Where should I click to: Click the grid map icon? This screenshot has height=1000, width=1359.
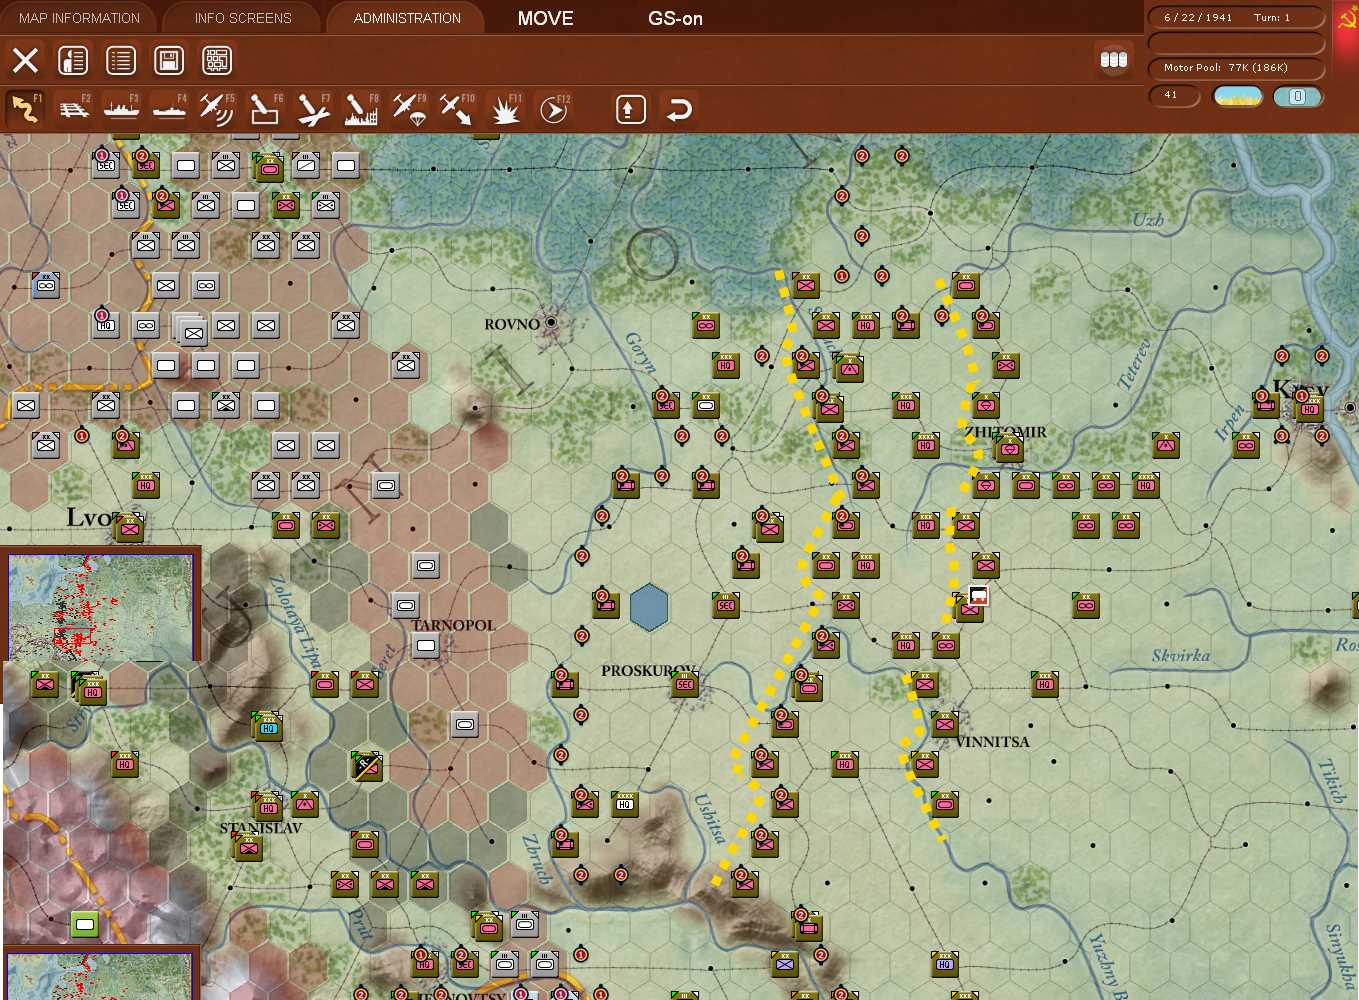(217, 61)
